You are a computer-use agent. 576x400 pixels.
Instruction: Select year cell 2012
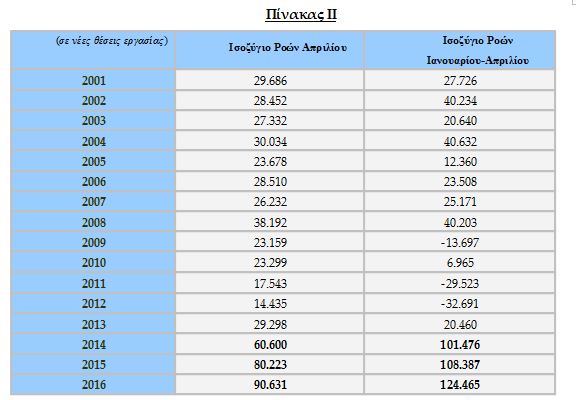pyautogui.click(x=94, y=304)
